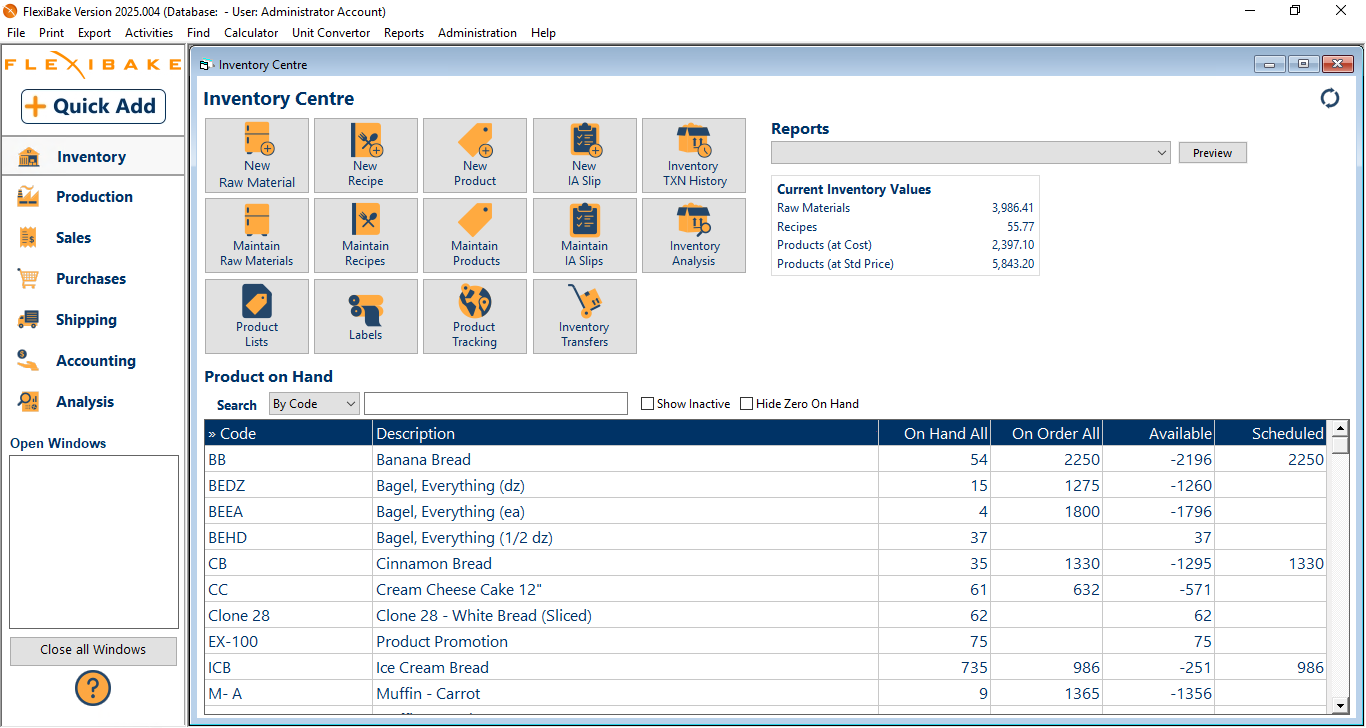The height and width of the screenshot is (728, 1366).
Task: Sort by Available column header
Action: [1158, 433]
